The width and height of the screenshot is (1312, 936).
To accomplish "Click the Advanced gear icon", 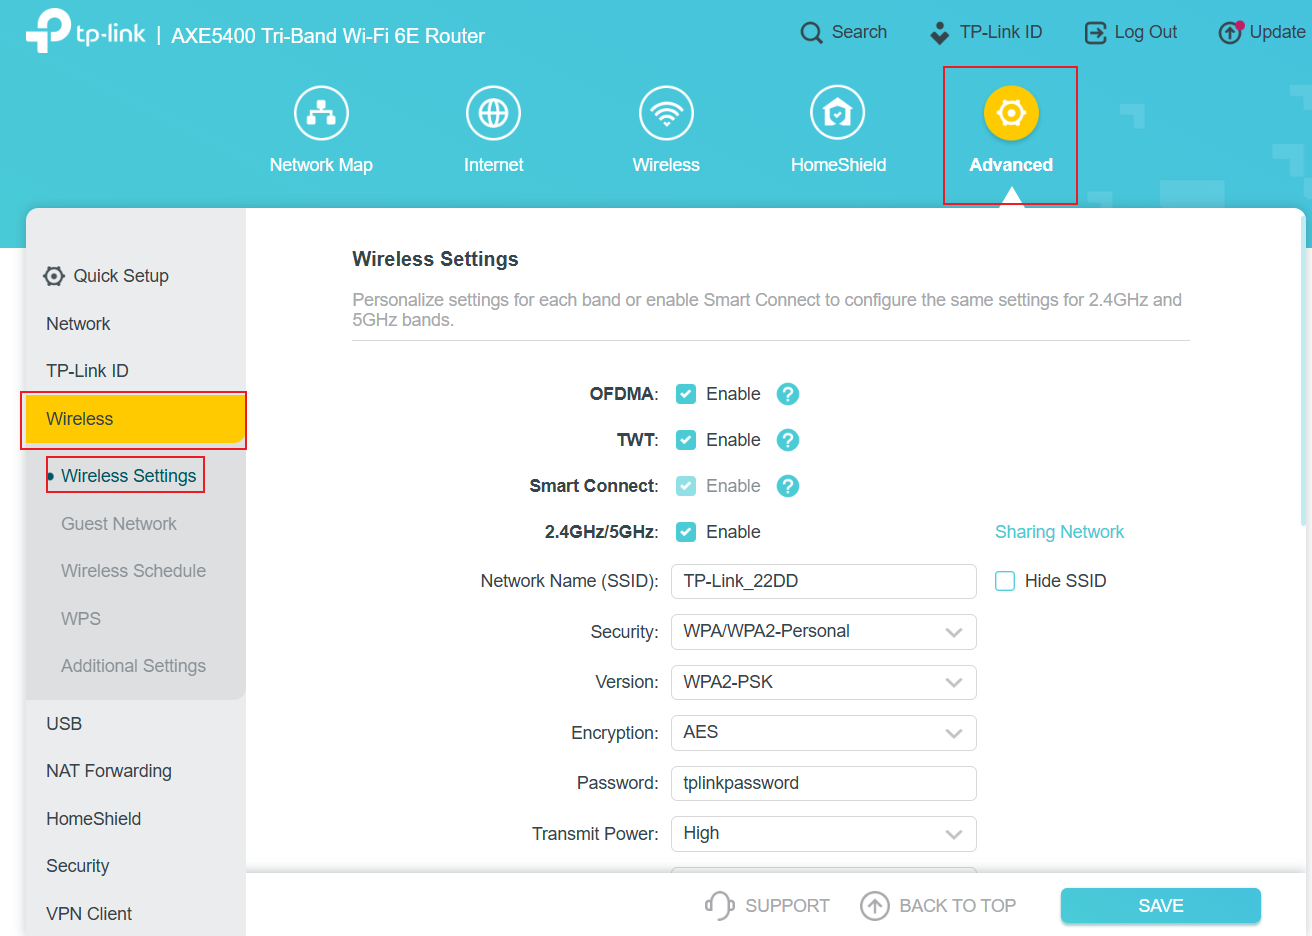I will [1010, 112].
